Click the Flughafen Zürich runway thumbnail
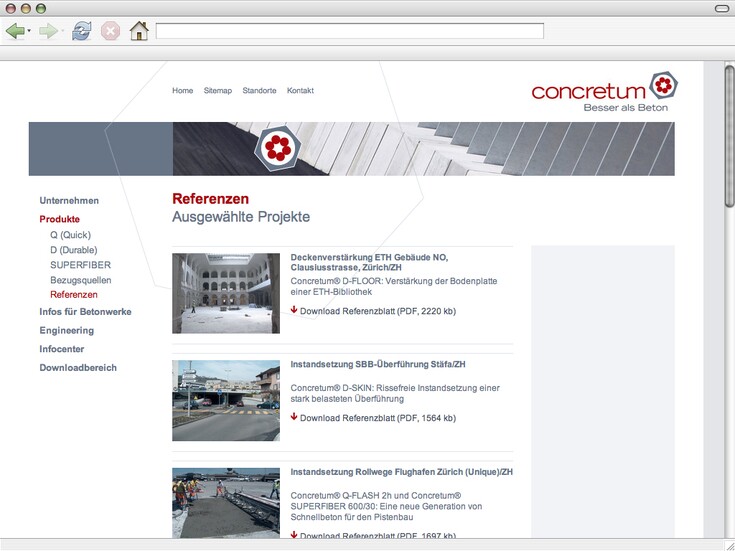Screen dimensions: 735x551 226,503
